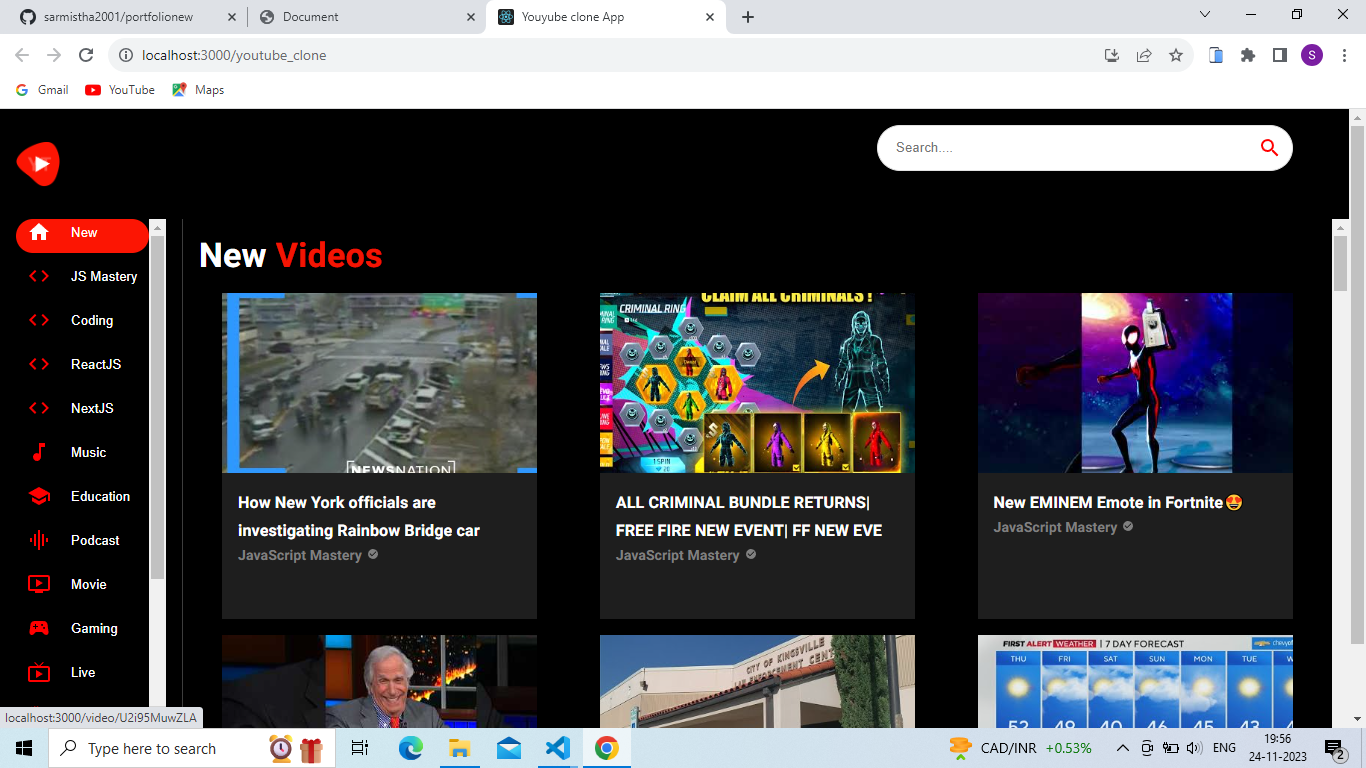
Task: Open the Rainbow Bridge news video thumbnail
Action: click(379, 383)
